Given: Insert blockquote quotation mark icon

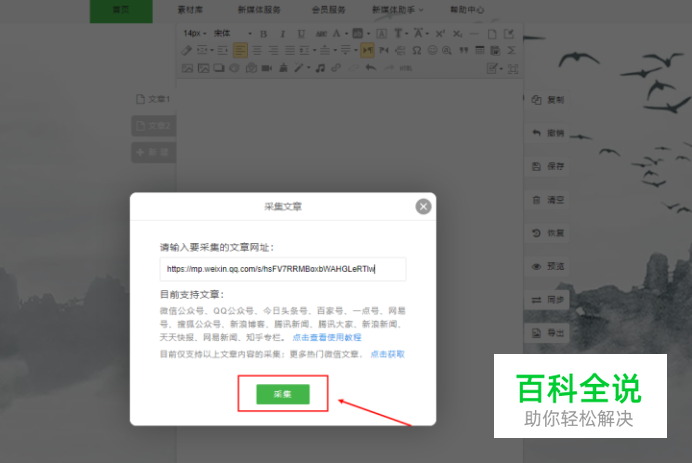Looking at the screenshot, I should pos(463,50).
